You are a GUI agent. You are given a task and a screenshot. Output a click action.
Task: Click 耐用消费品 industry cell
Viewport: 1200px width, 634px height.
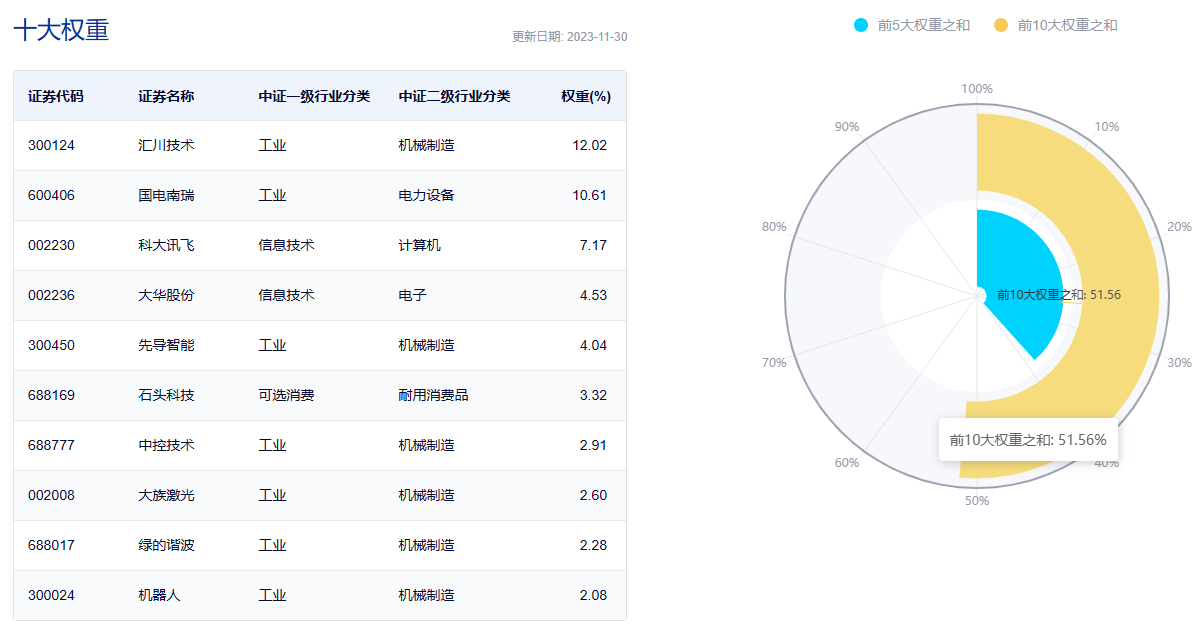pos(433,395)
